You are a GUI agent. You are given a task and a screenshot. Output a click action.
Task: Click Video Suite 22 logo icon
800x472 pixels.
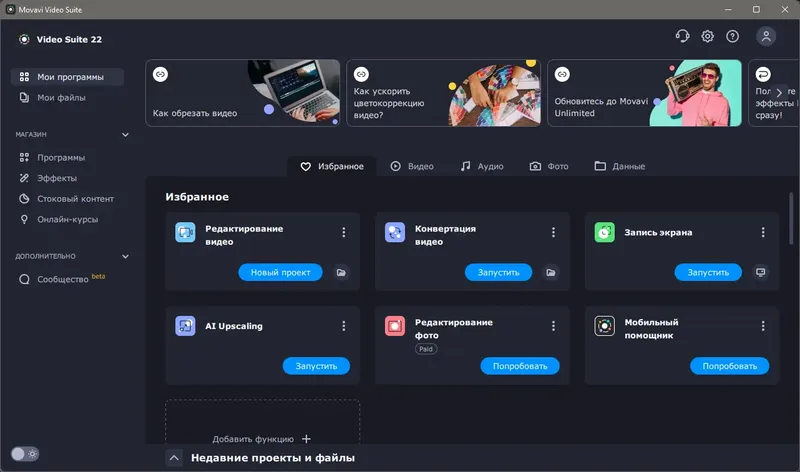click(24, 39)
